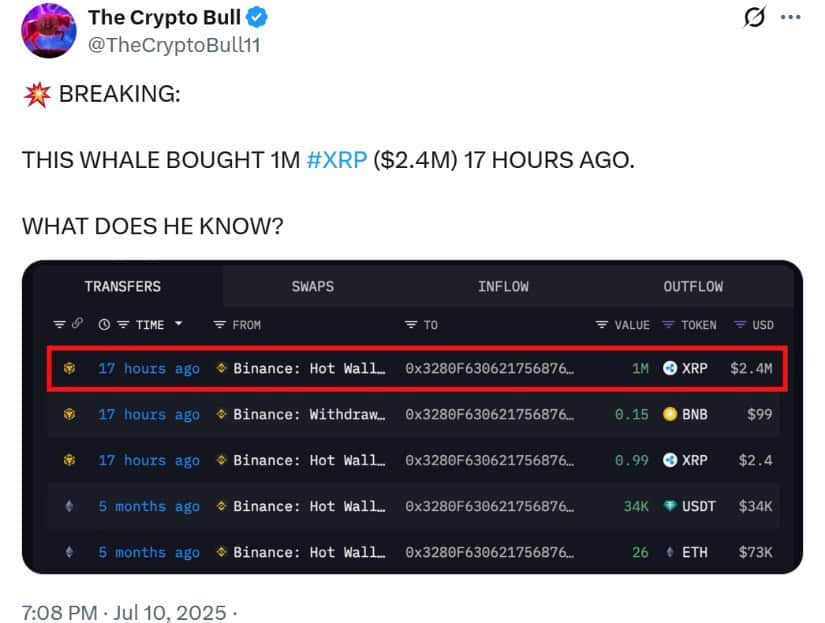Open the Grok slashed-circle icon
Screen dimensions: 825x623
click(x=754, y=17)
